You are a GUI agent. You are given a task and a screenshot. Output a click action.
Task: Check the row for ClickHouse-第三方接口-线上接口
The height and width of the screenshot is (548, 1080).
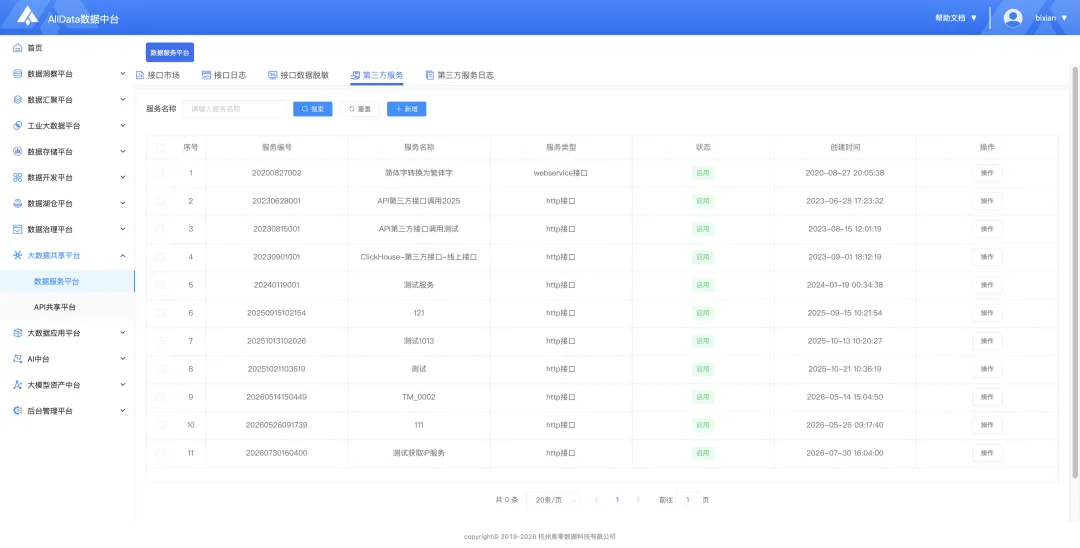pos(160,257)
